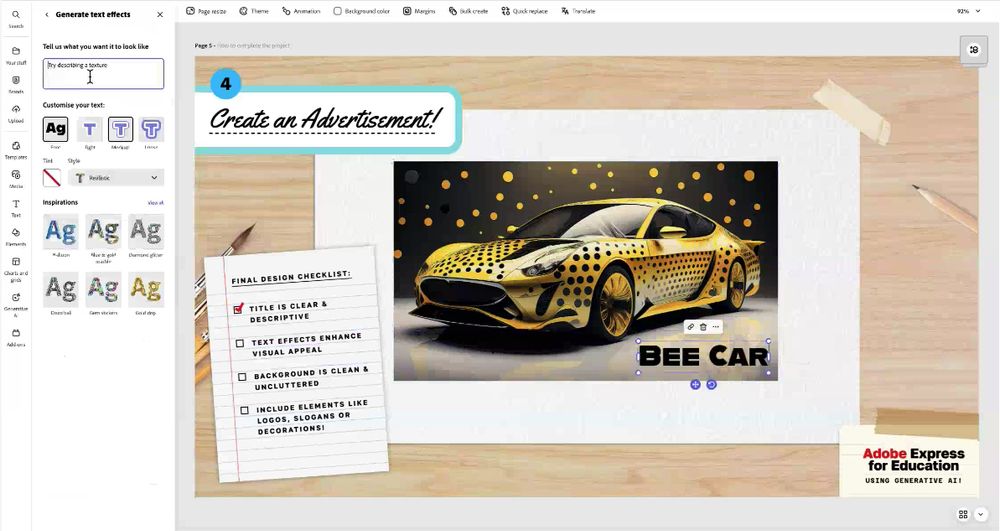Select Medium outline for the text
The height and width of the screenshot is (531, 1000).
[x=121, y=129]
